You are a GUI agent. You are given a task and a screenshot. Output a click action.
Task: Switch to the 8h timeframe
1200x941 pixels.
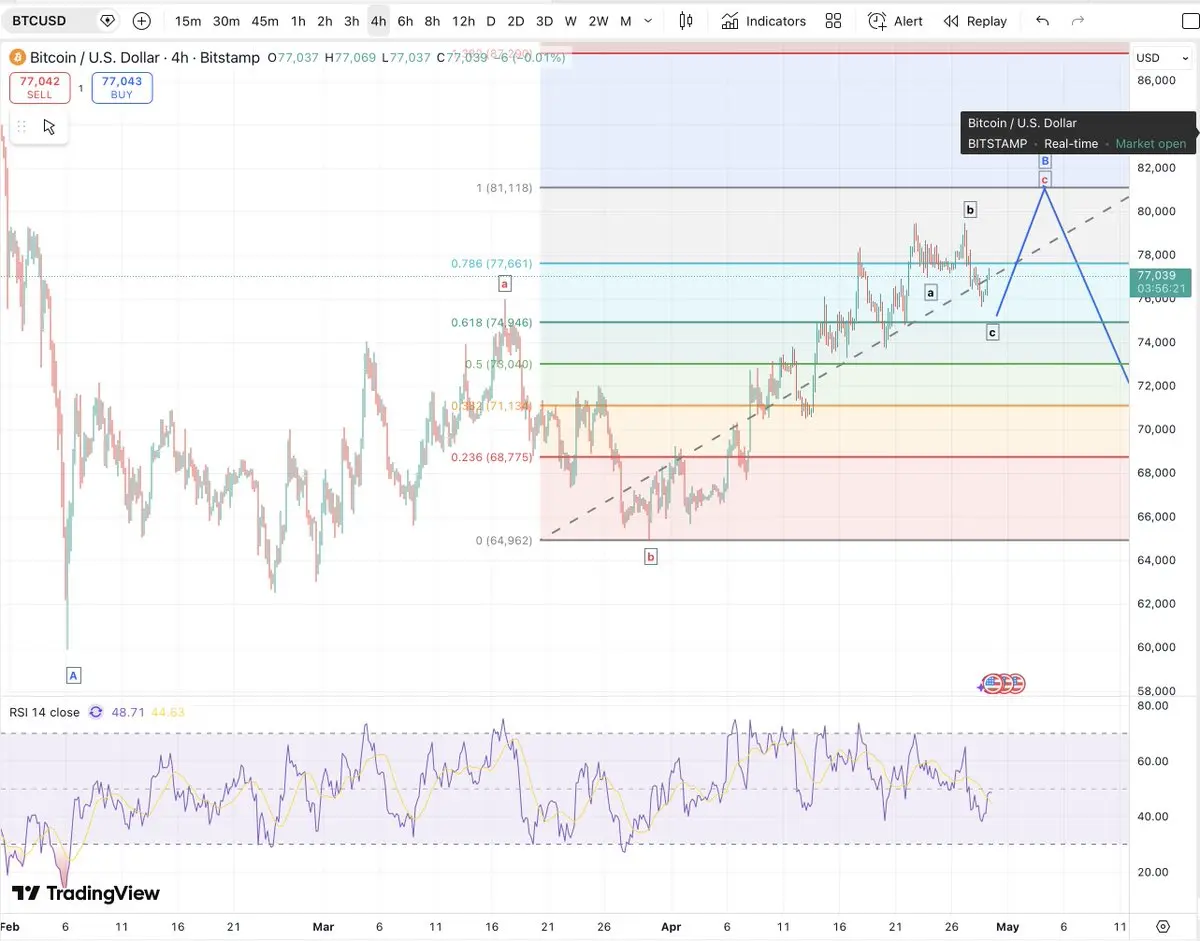(432, 21)
